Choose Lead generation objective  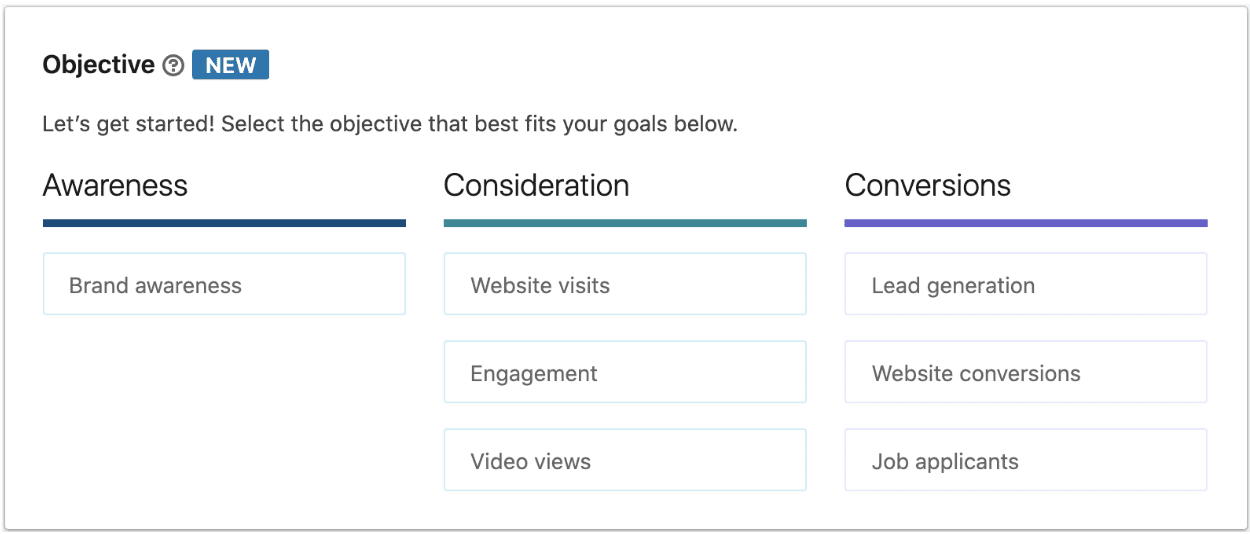pyautogui.click(x=1026, y=284)
